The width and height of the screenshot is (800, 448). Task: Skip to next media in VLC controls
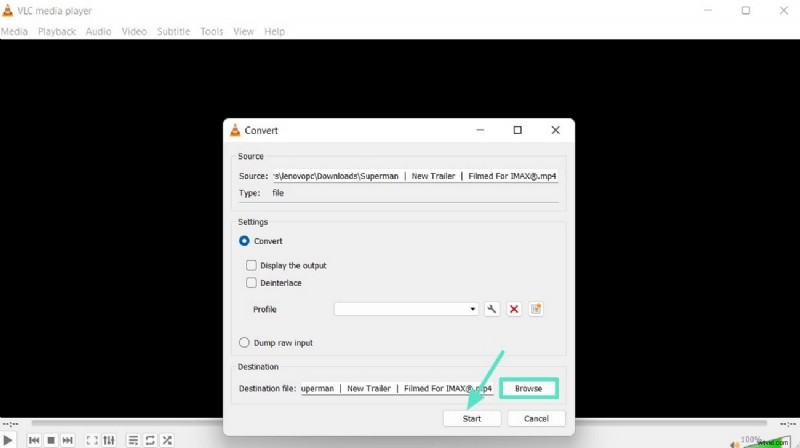pyautogui.click(x=67, y=440)
